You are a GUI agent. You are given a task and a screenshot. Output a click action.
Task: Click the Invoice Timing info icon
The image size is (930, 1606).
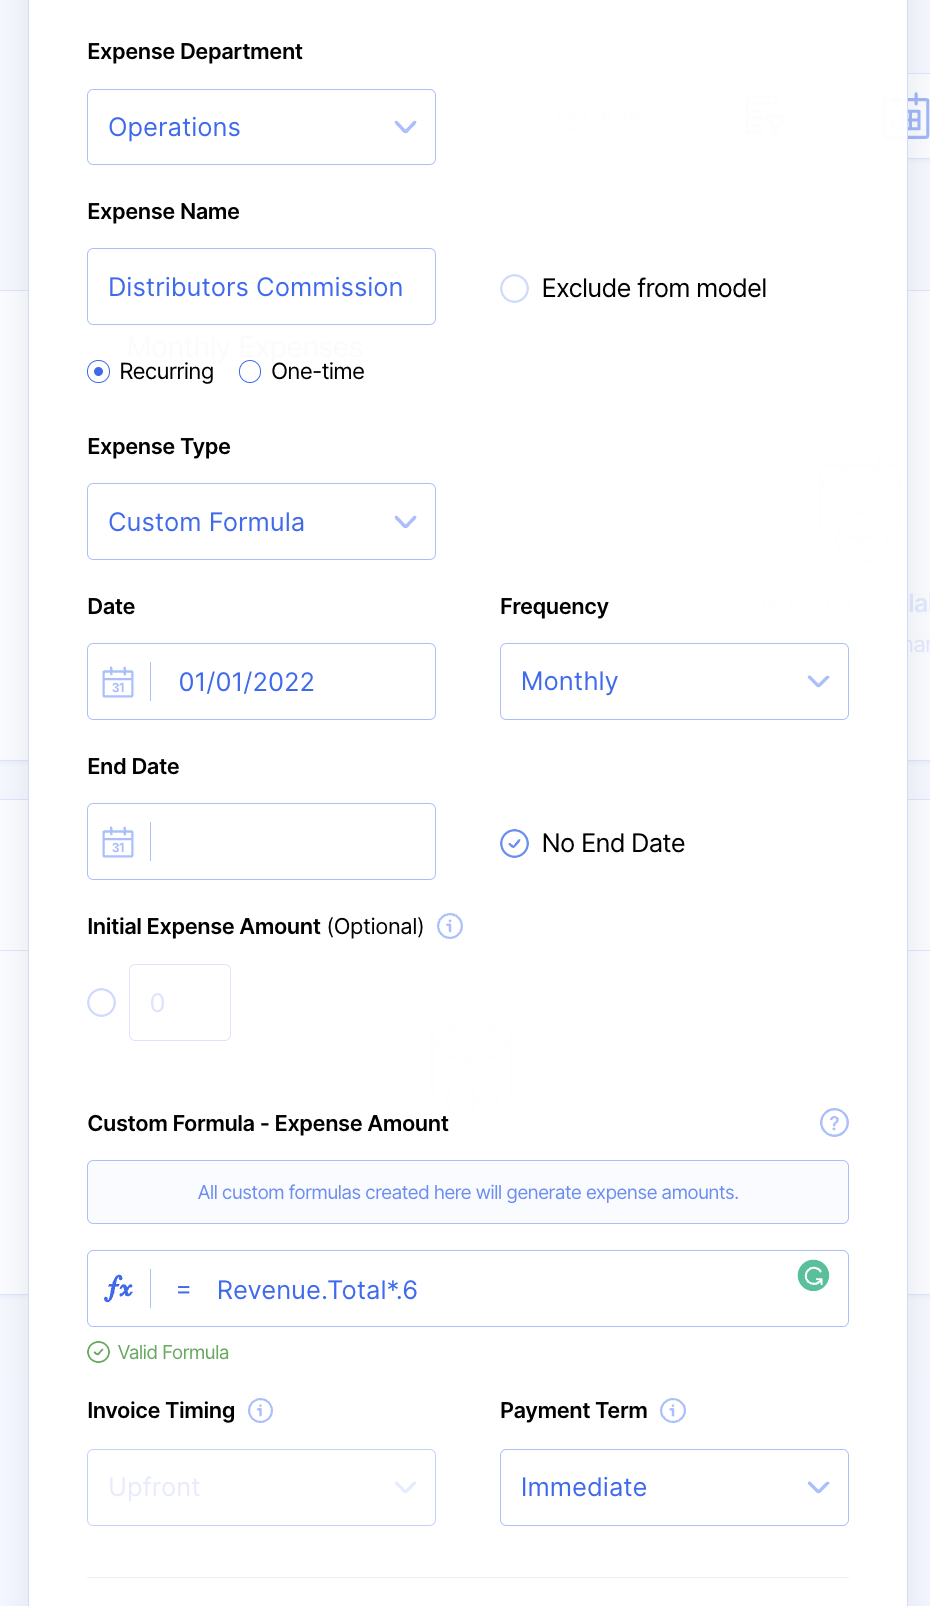(x=260, y=1410)
